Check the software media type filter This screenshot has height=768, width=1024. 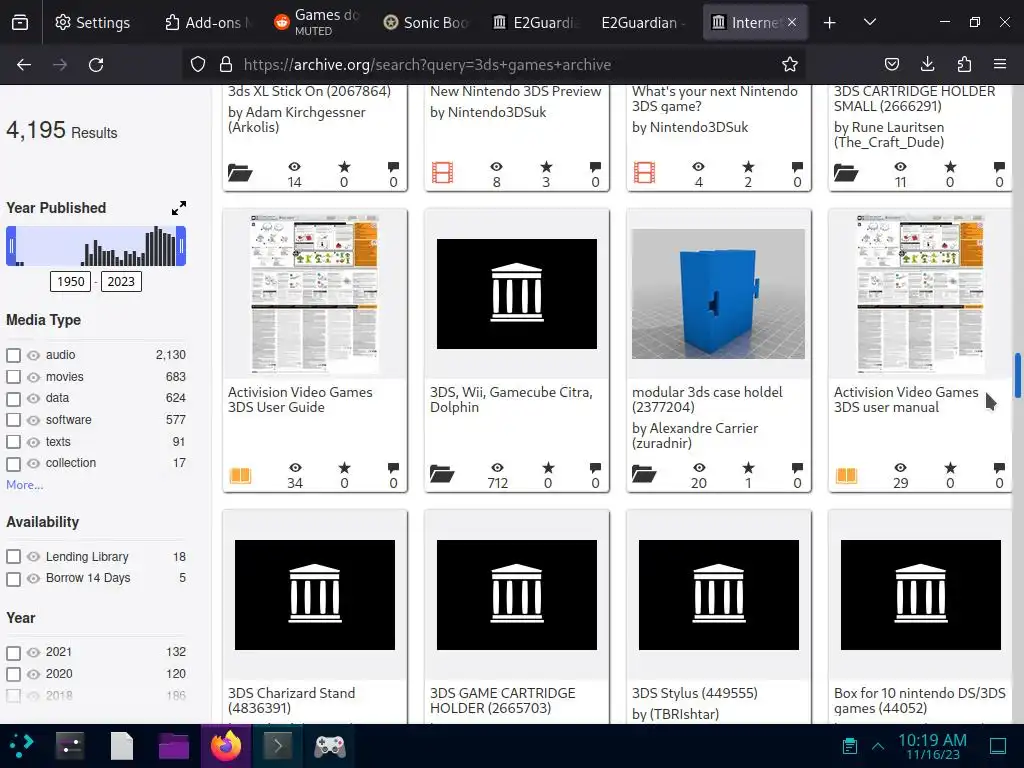click(x=13, y=420)
